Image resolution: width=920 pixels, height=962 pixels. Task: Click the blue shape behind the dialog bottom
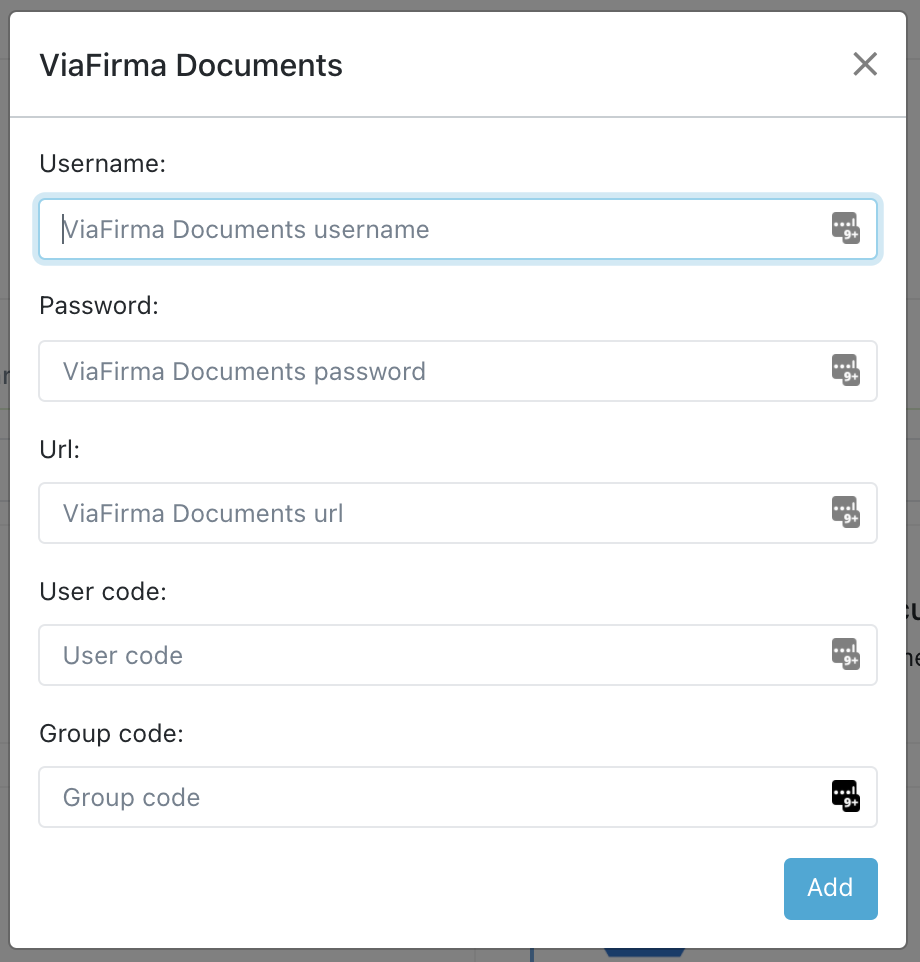(645, 953)
